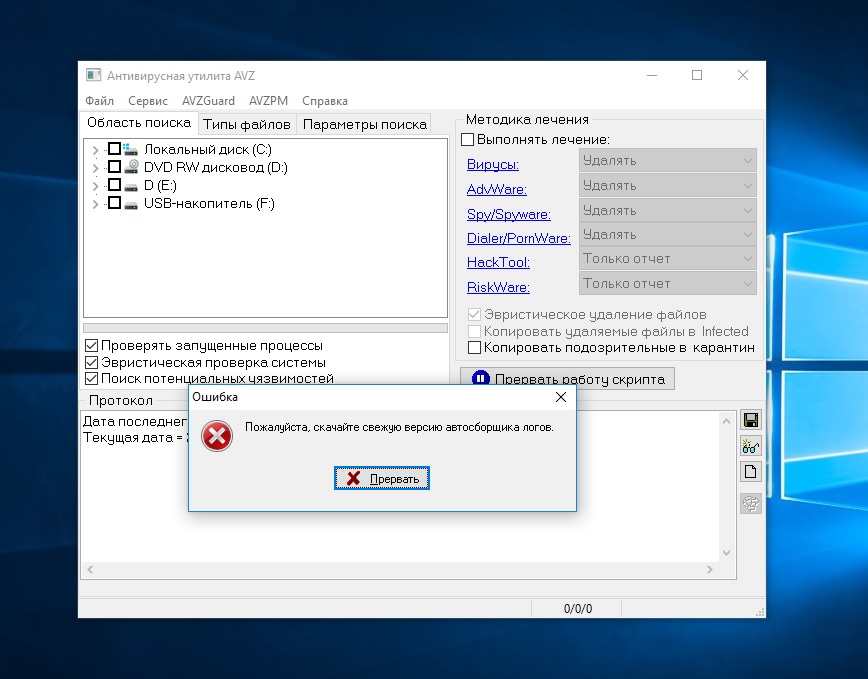This screenshot has width=868, height=679.
Task: Select the USB-накопитель (F:) label
Action: click(x=209, y=204)
